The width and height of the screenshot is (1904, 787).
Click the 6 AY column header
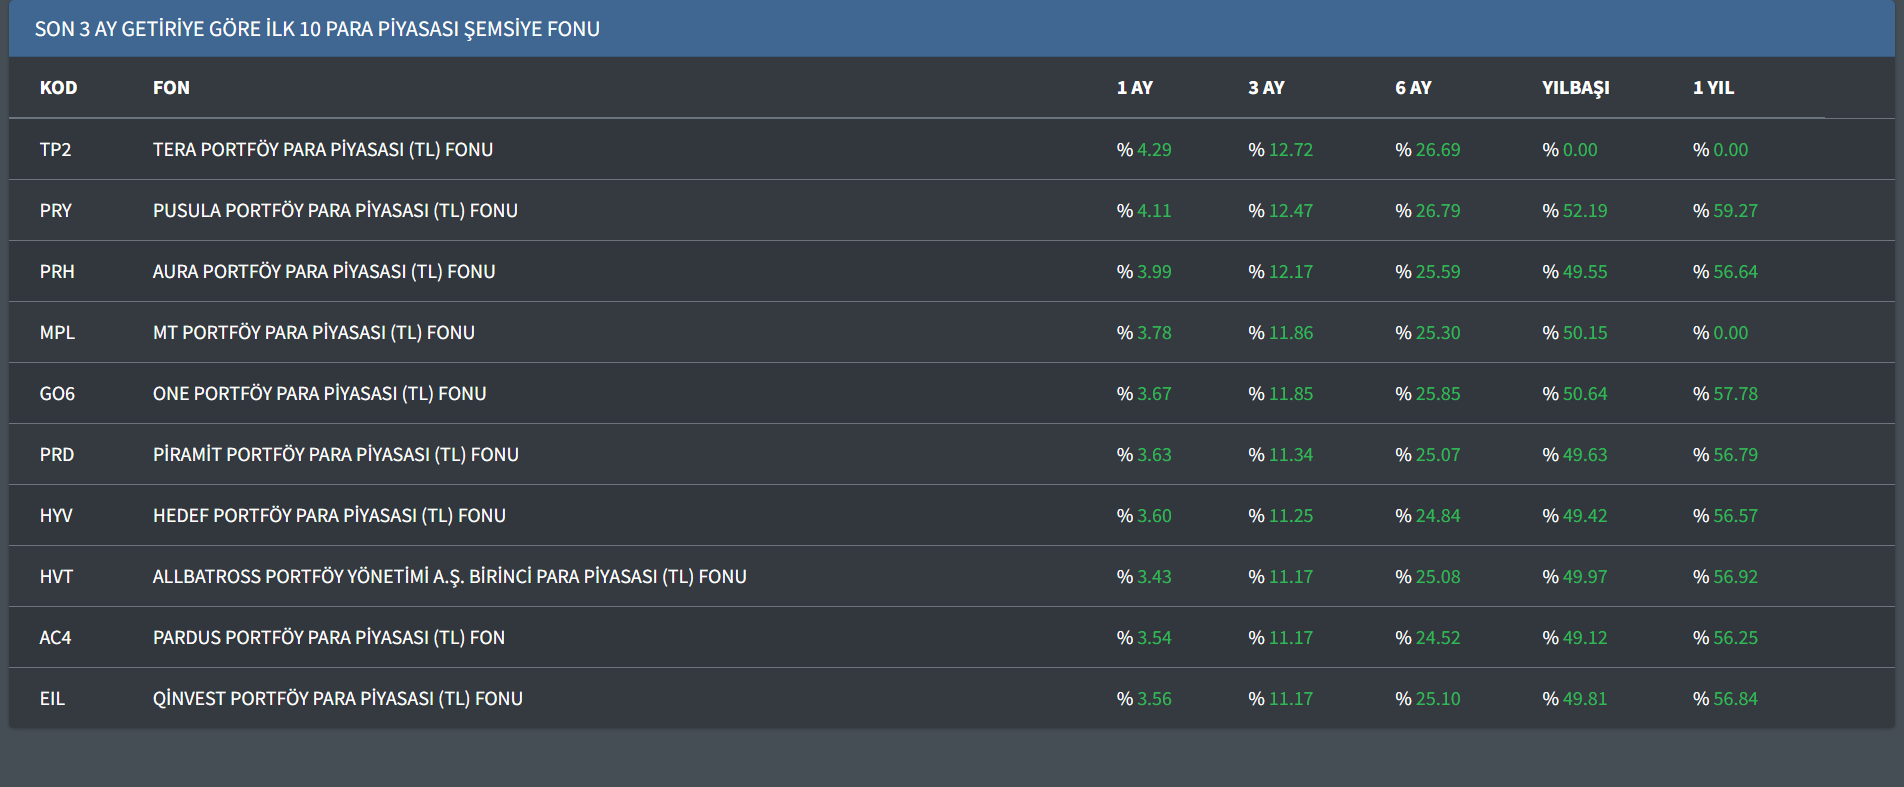click(x=1413, y=88)
